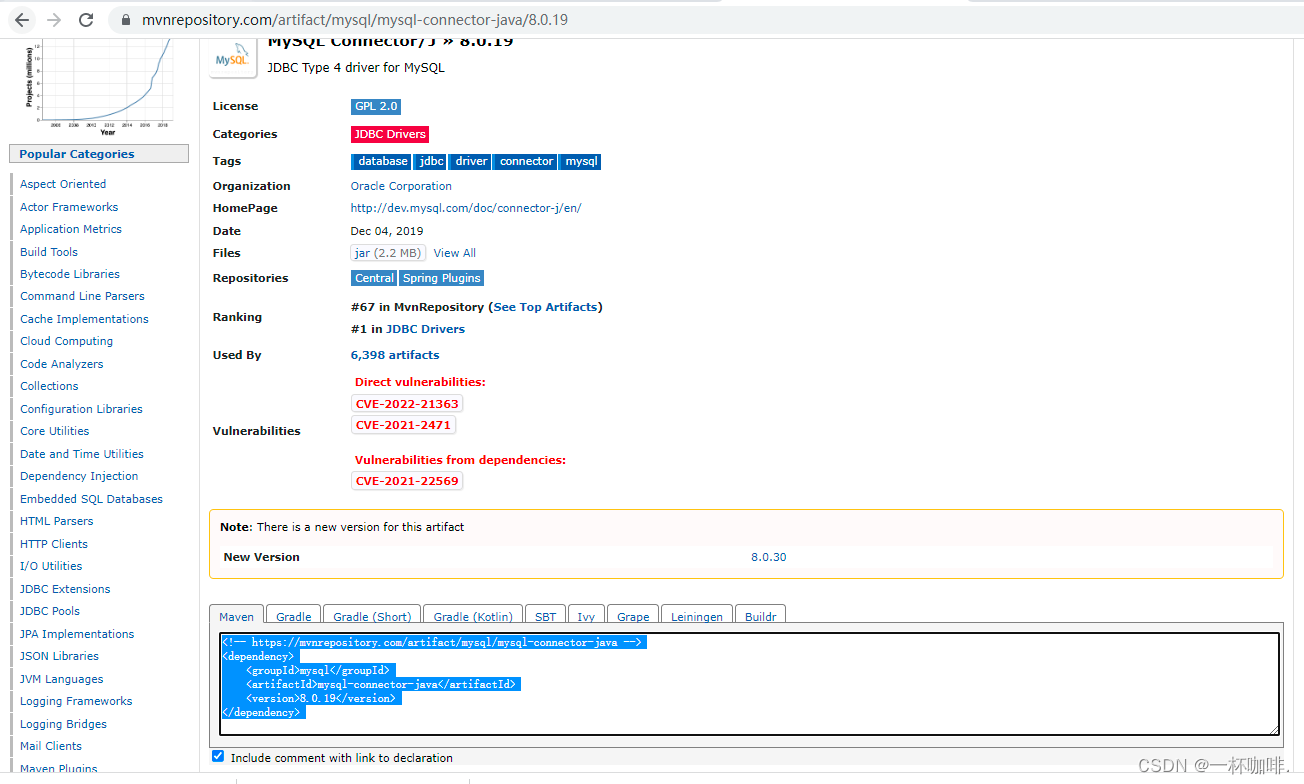This screenshot has height=784, width=1304.
Task: Open CVE-2022-21363 vulnerability
Action: coord(407,404)
